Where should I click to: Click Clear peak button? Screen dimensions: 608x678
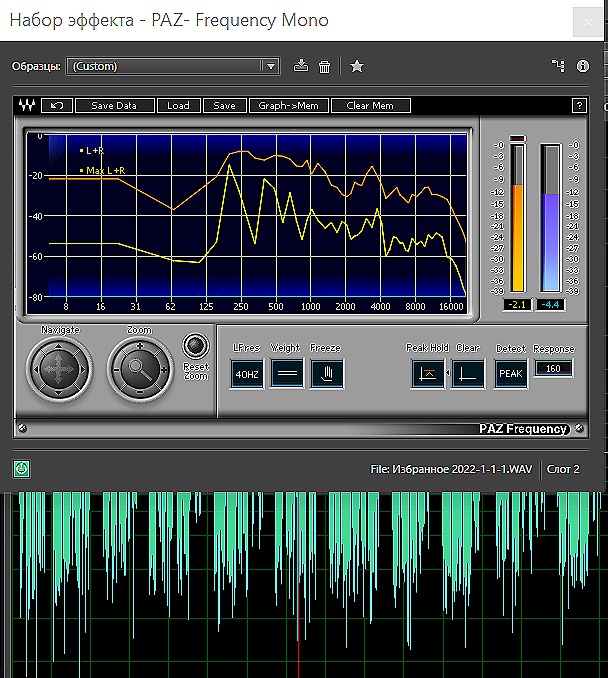pos(467,374)
